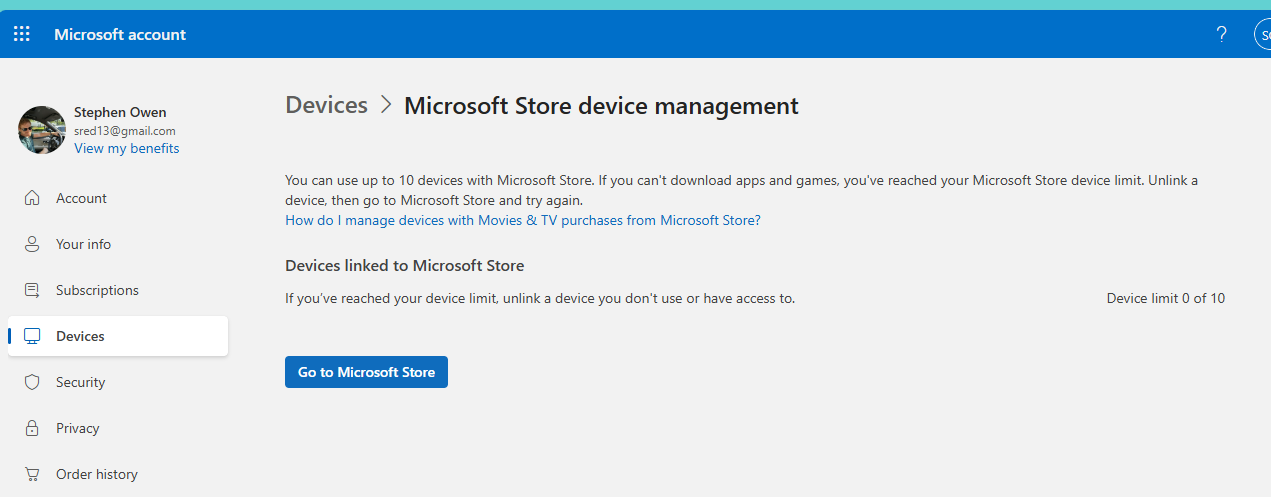Screen dimensions: 1271x497
Task: Click the help question mark icon
Action: click(1221, 34)
